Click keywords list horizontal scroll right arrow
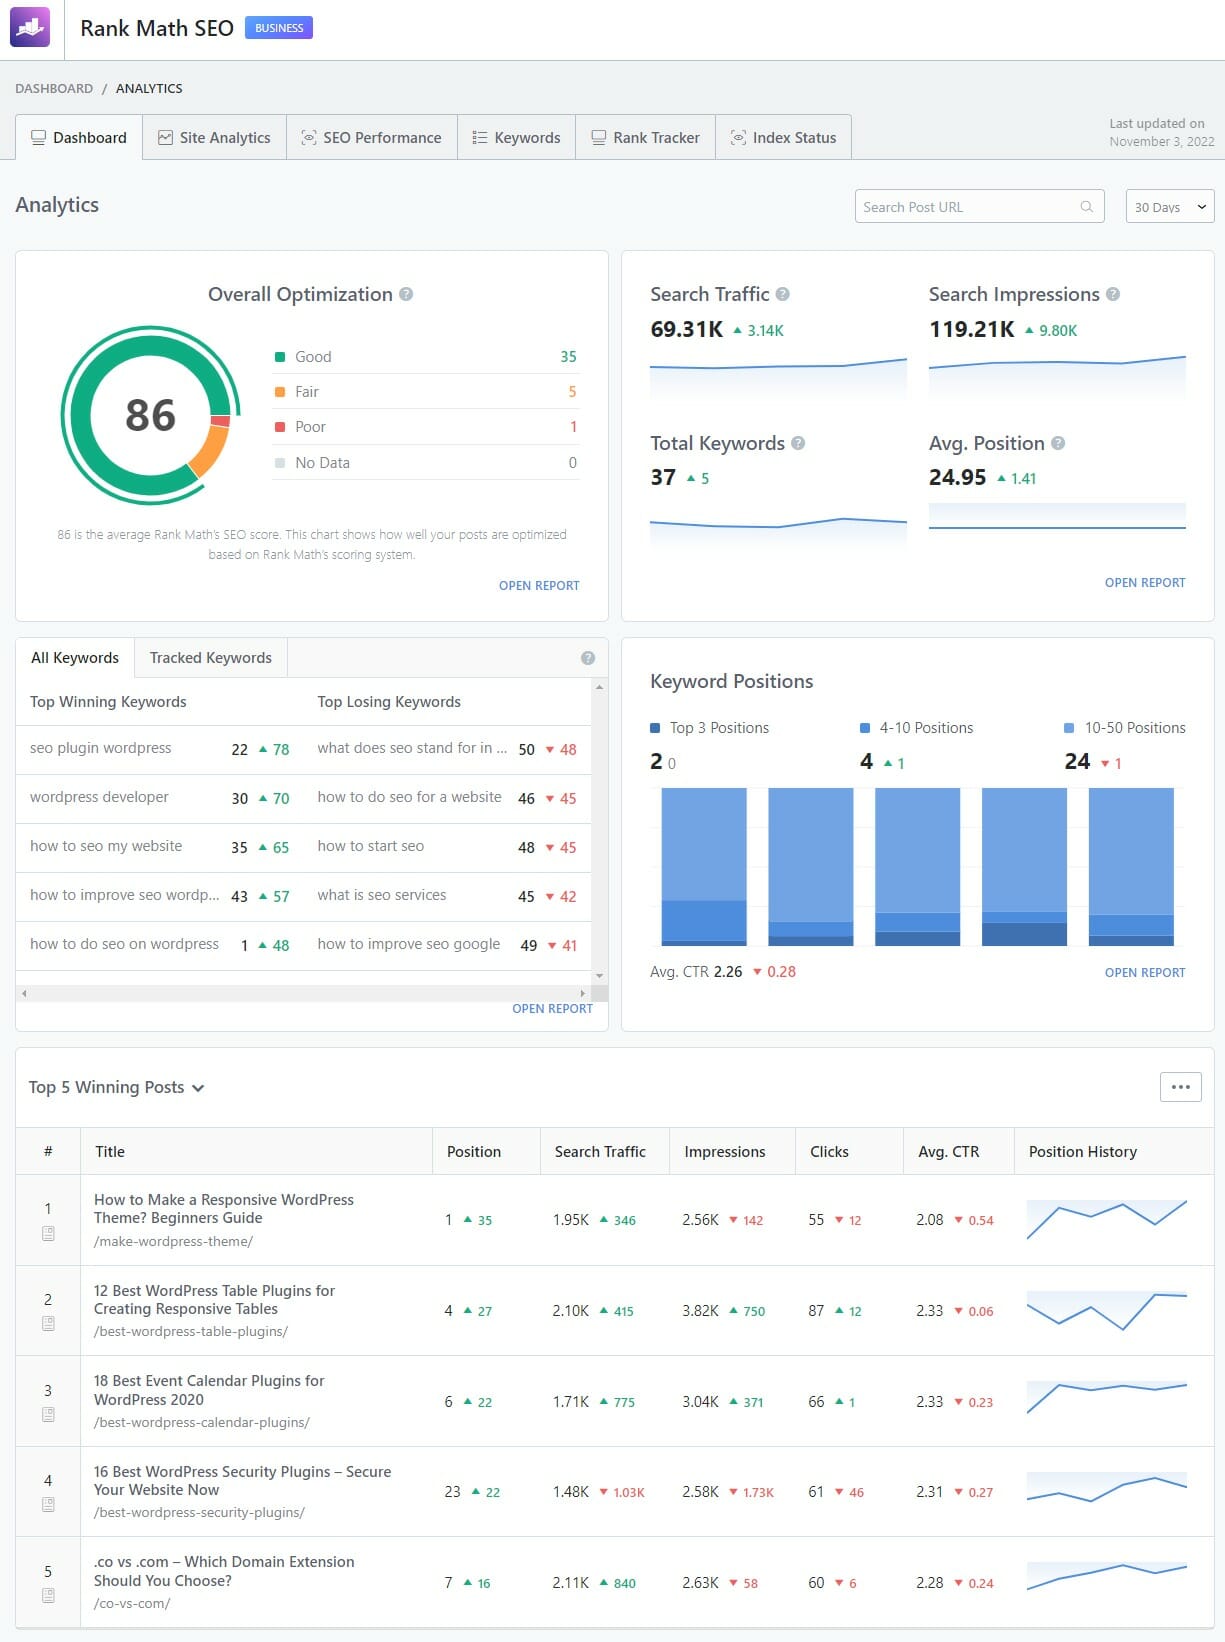The width and height of the screenshot is (1225, 1642). [x=583, y=993]
